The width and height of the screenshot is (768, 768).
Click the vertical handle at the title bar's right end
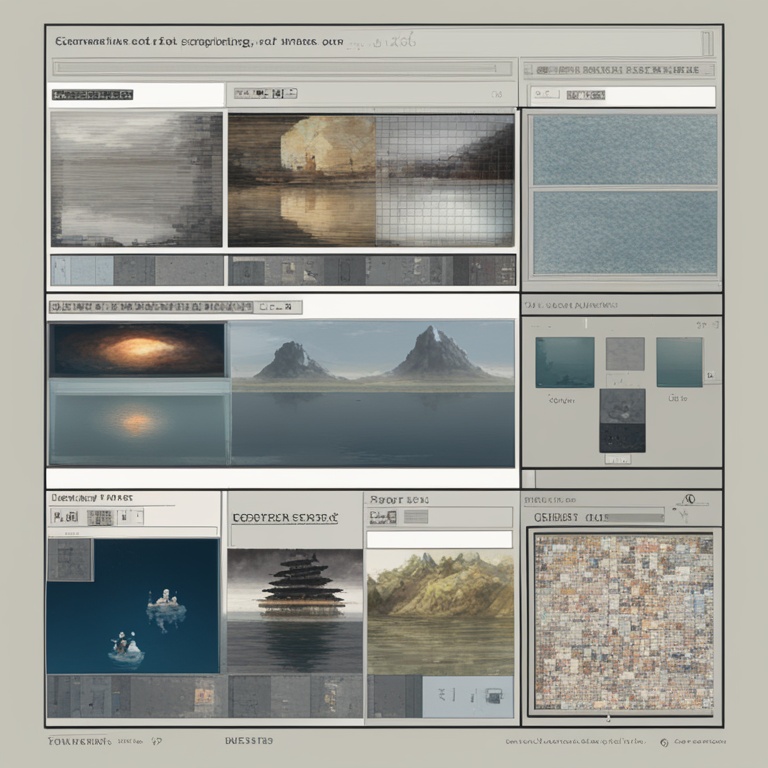708,43
